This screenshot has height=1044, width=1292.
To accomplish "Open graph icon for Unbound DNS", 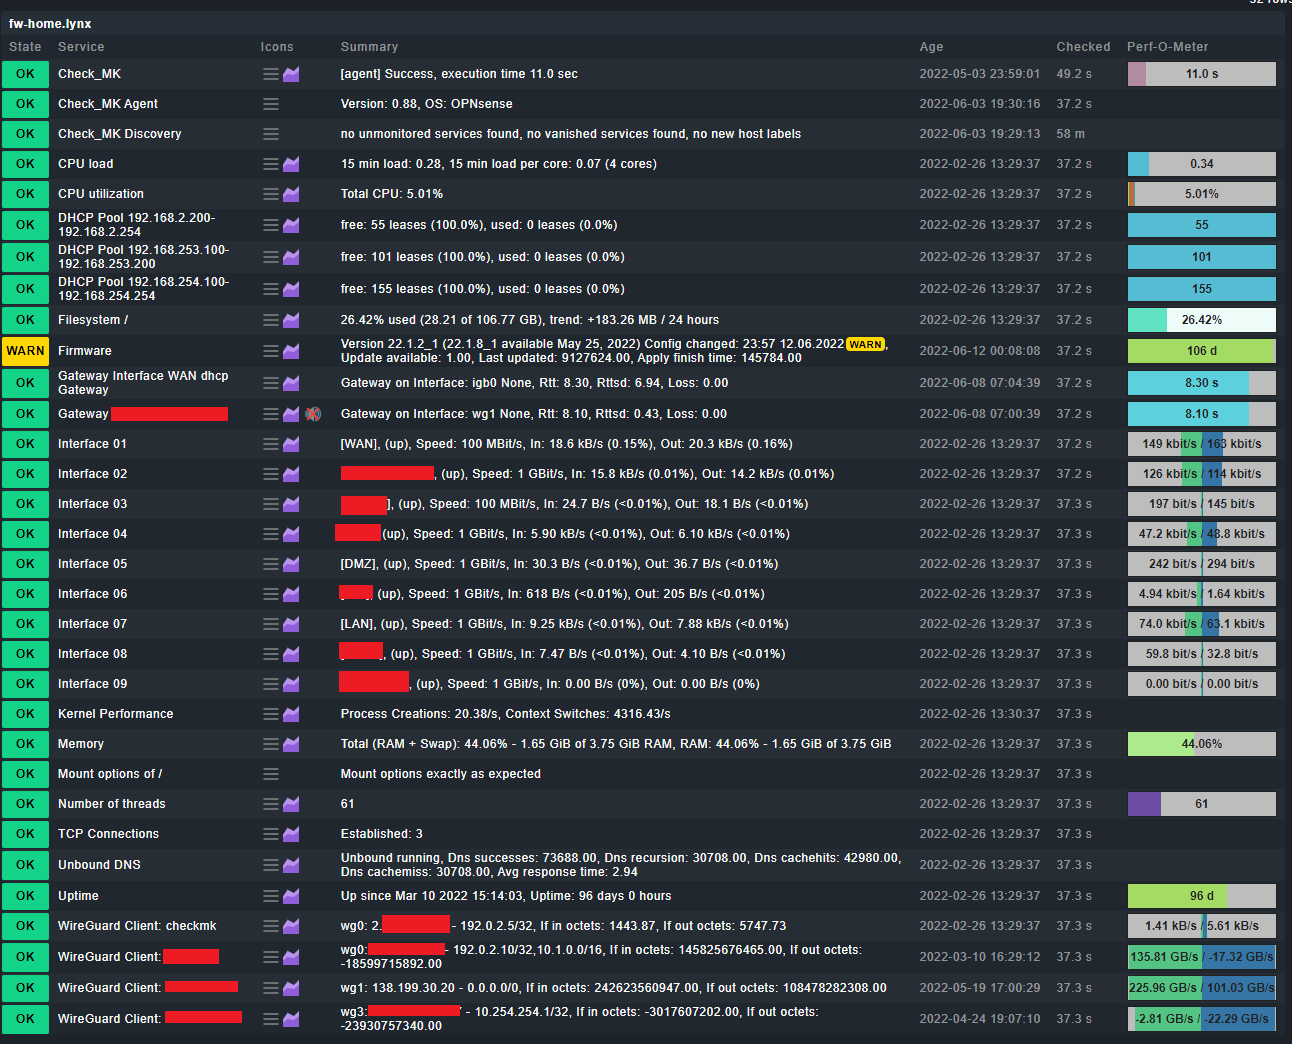I will (291, 865).
